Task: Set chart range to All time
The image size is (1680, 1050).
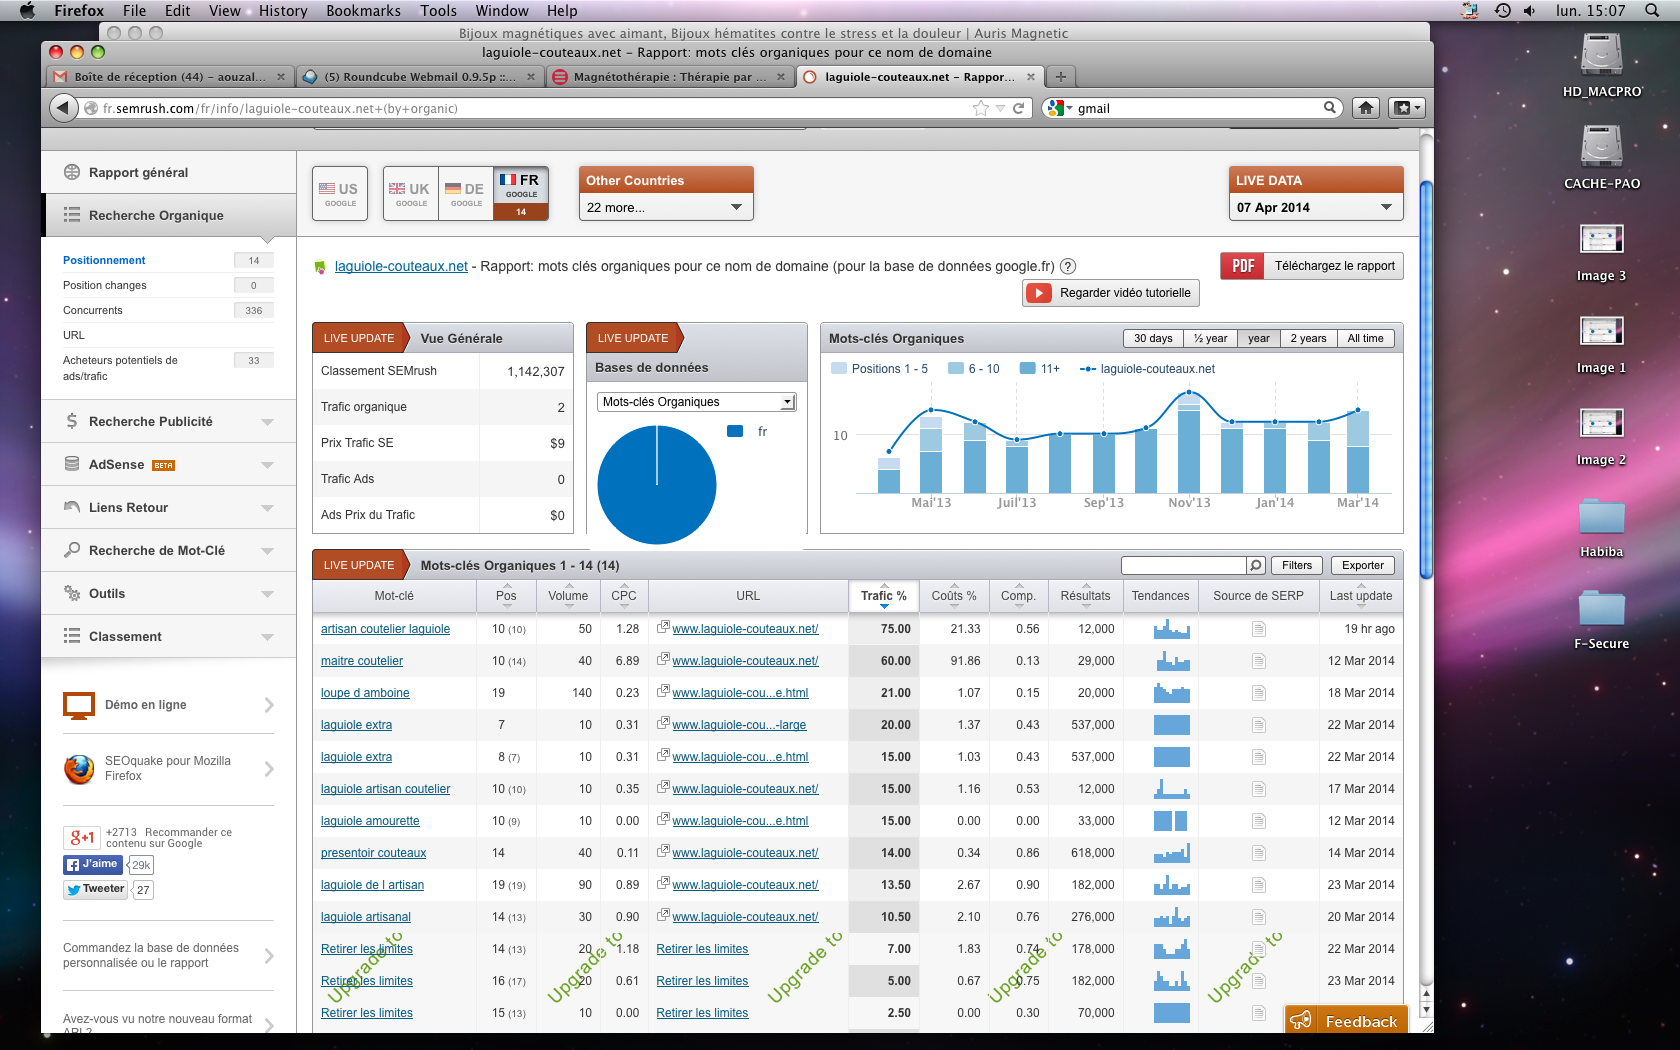Action: pos(1365,338)
